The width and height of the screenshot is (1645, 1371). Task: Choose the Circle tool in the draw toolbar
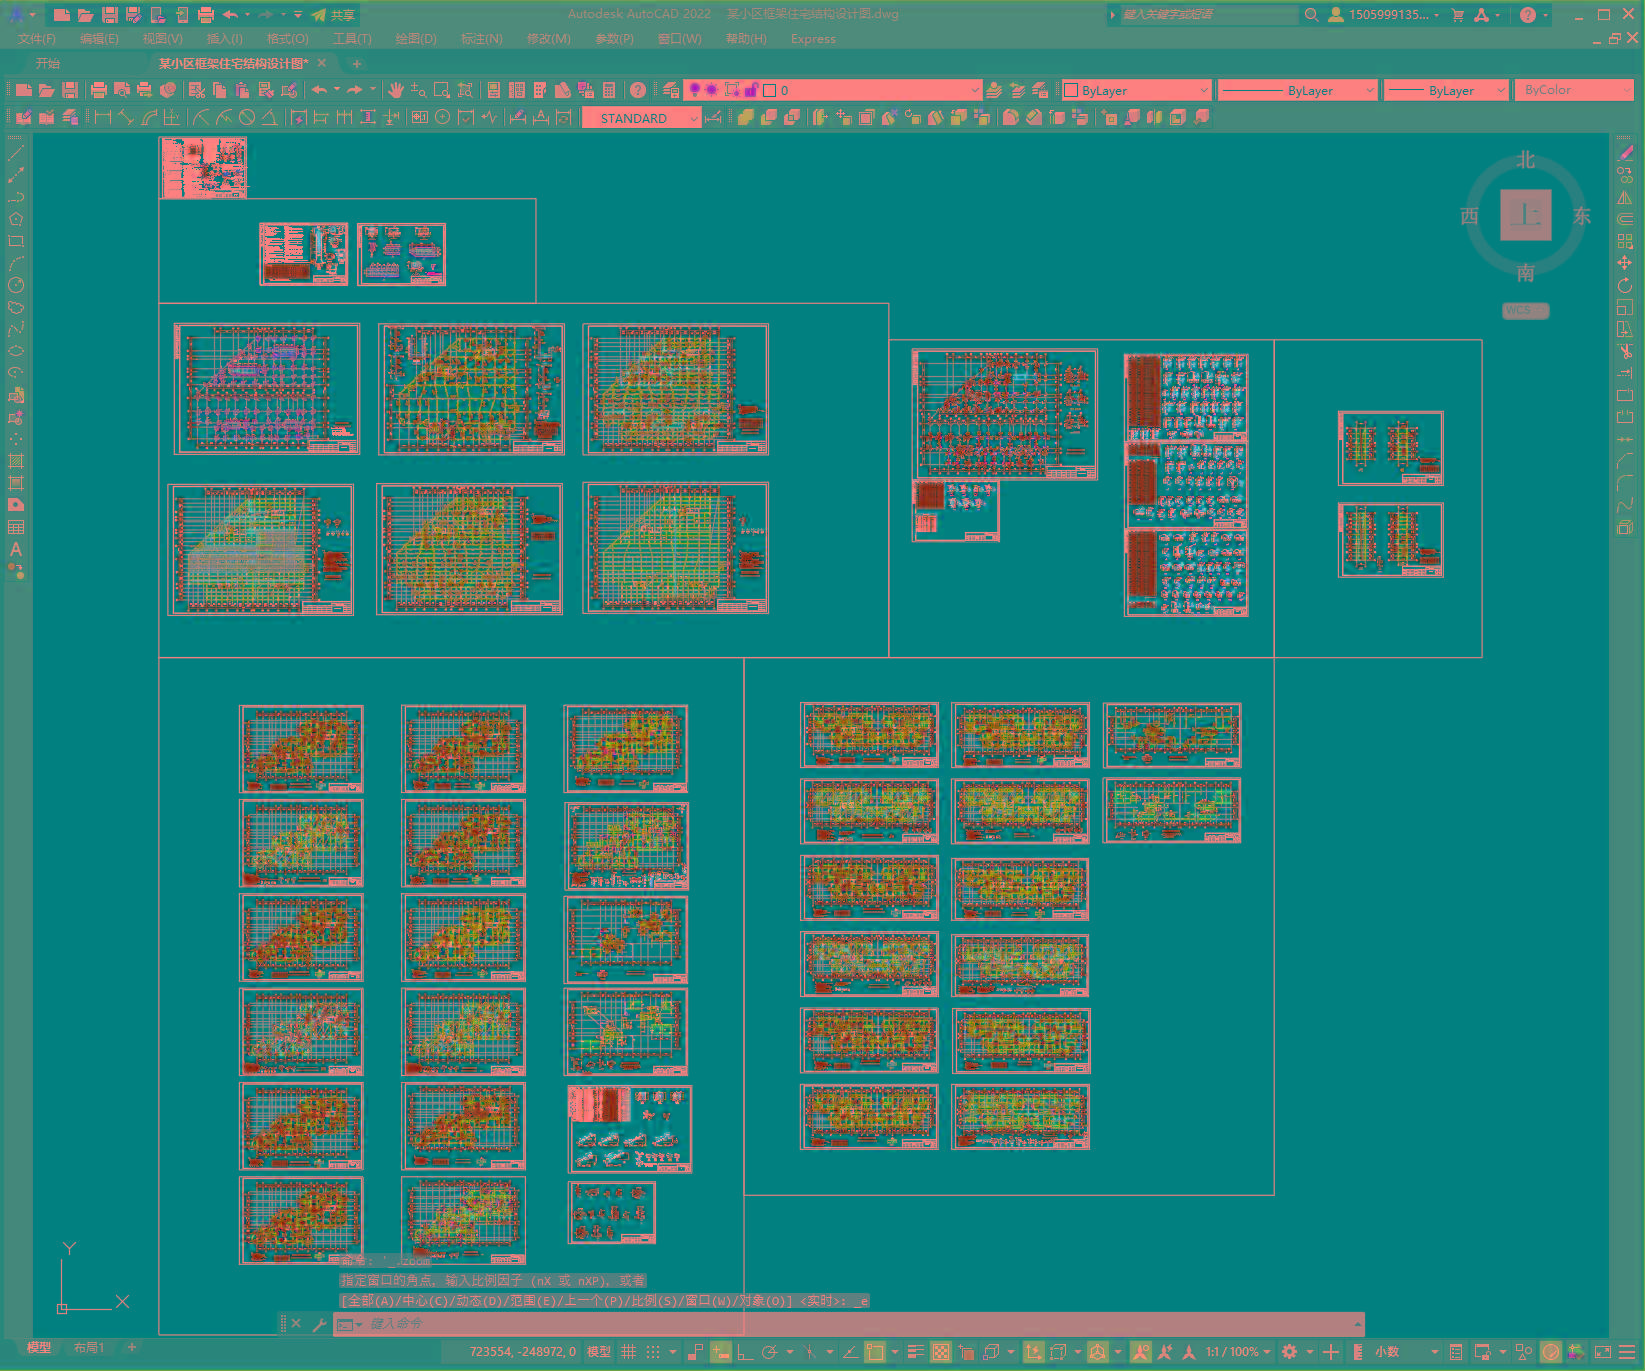click(x=16, y=285)
